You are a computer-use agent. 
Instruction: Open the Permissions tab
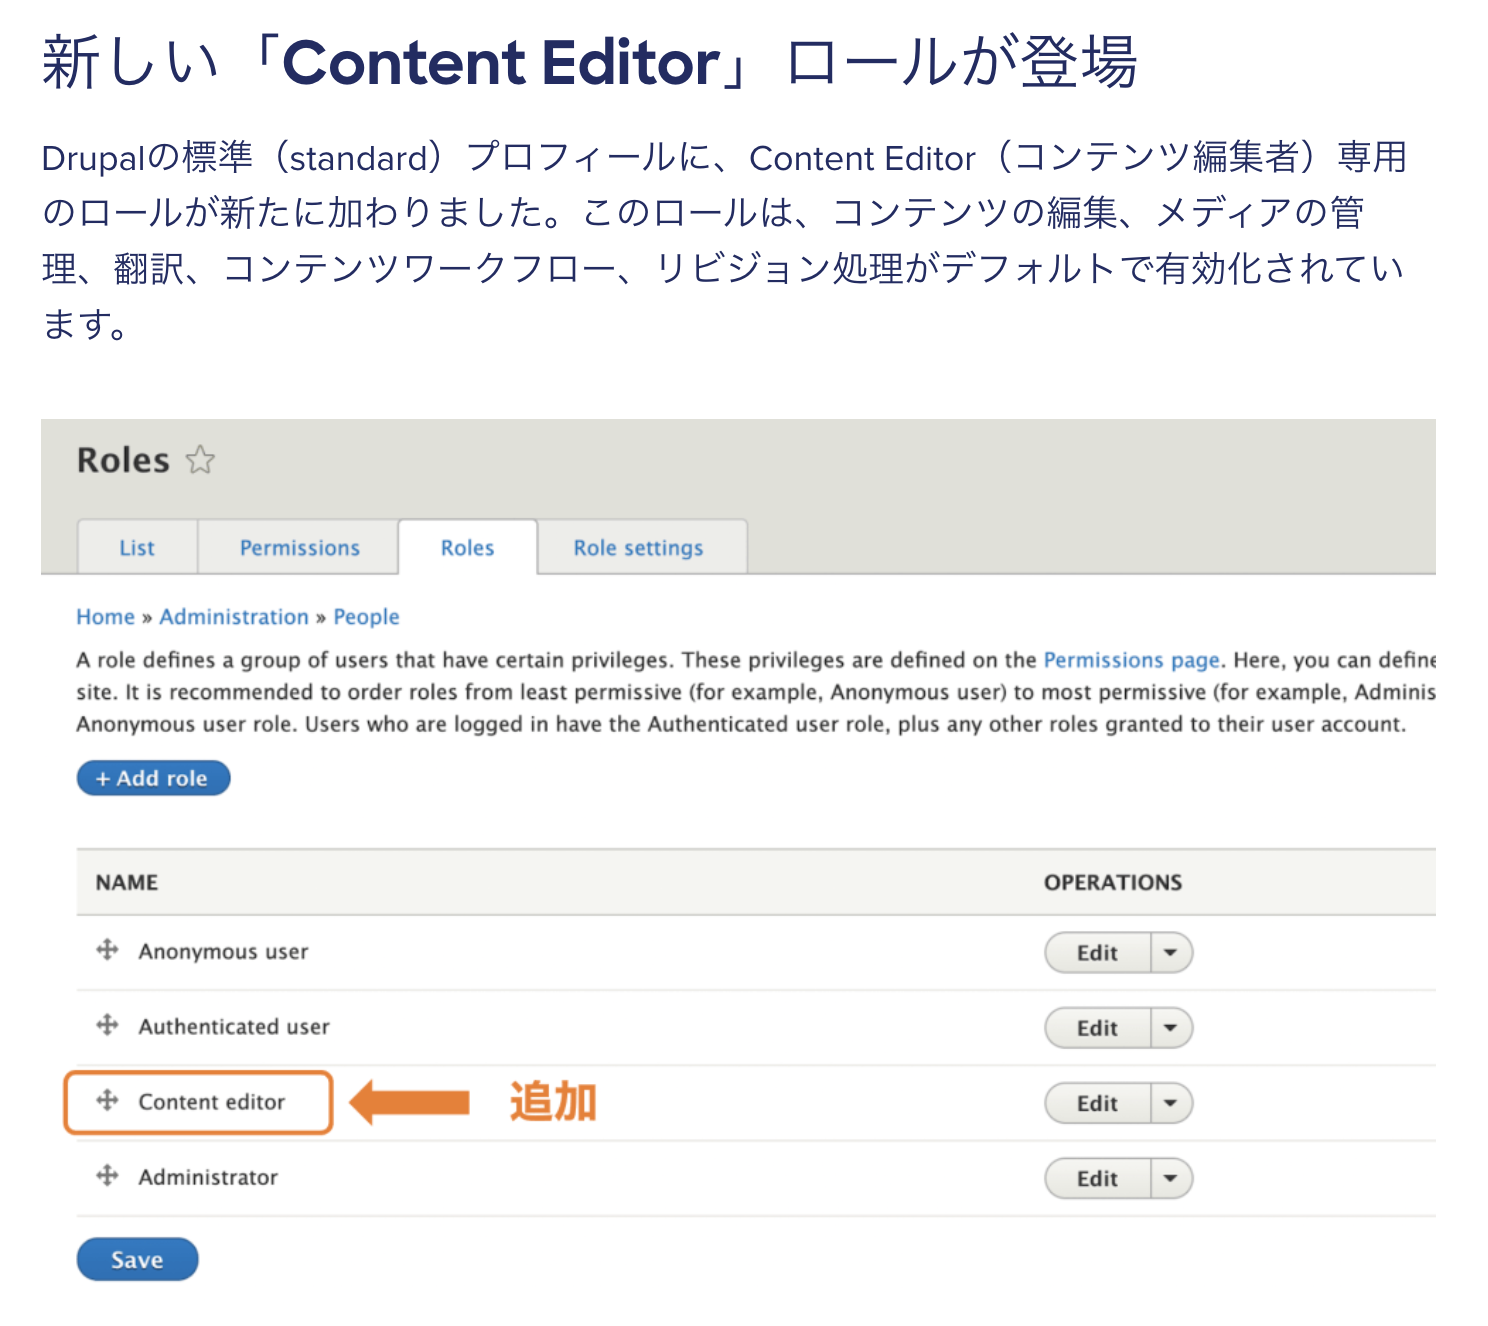click(x=299, y=547)
